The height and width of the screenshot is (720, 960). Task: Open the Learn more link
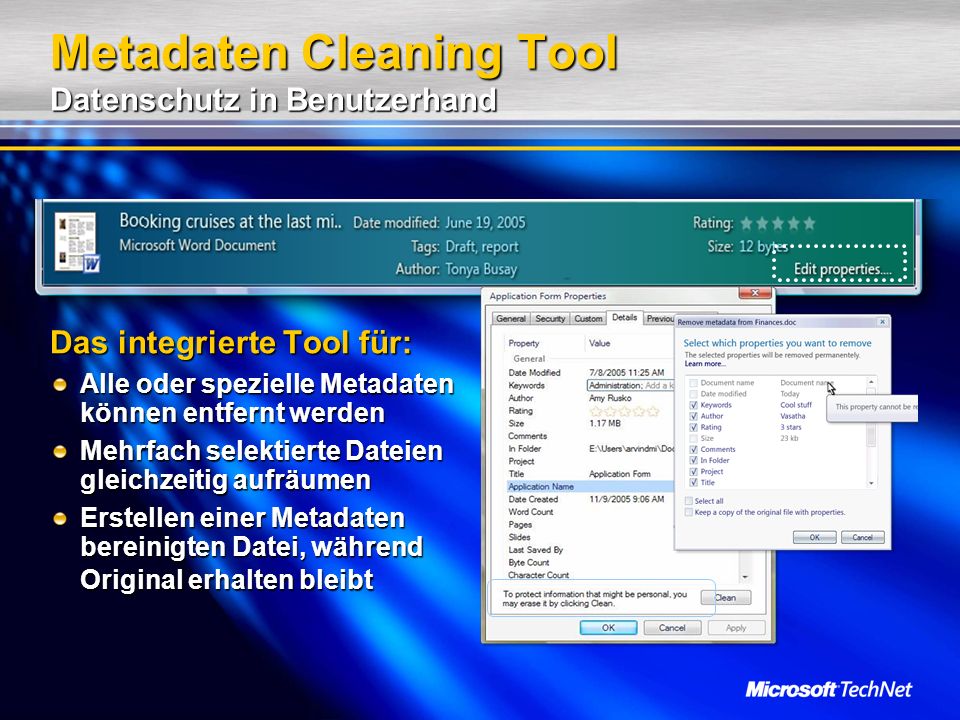705,364
